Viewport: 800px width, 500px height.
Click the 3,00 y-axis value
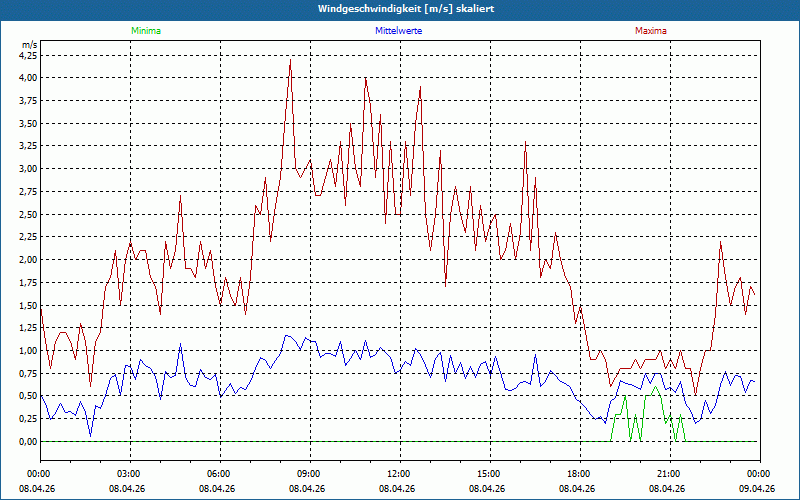click(x=29, y=169)
